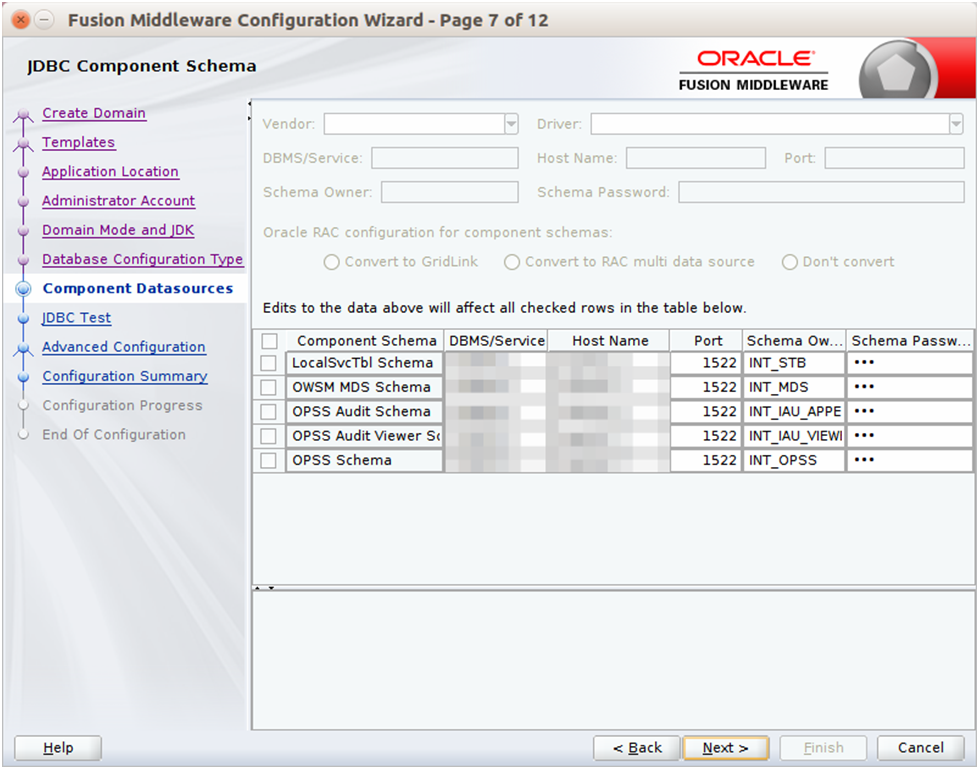This screenshot has width=979, height=769.
Task: Select the Don't convert radio option
Action: [x=790, y=262]
